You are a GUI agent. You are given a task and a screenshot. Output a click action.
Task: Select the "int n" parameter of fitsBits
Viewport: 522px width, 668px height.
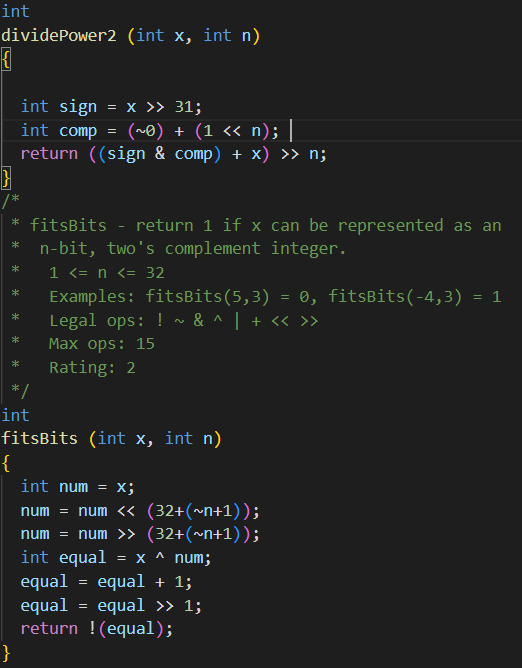[x=189, y=439]
